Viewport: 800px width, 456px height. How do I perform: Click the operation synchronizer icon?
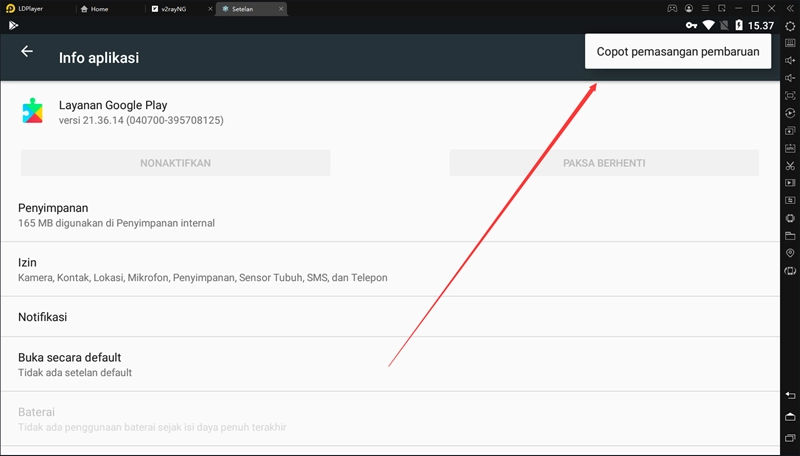point(790,113)
